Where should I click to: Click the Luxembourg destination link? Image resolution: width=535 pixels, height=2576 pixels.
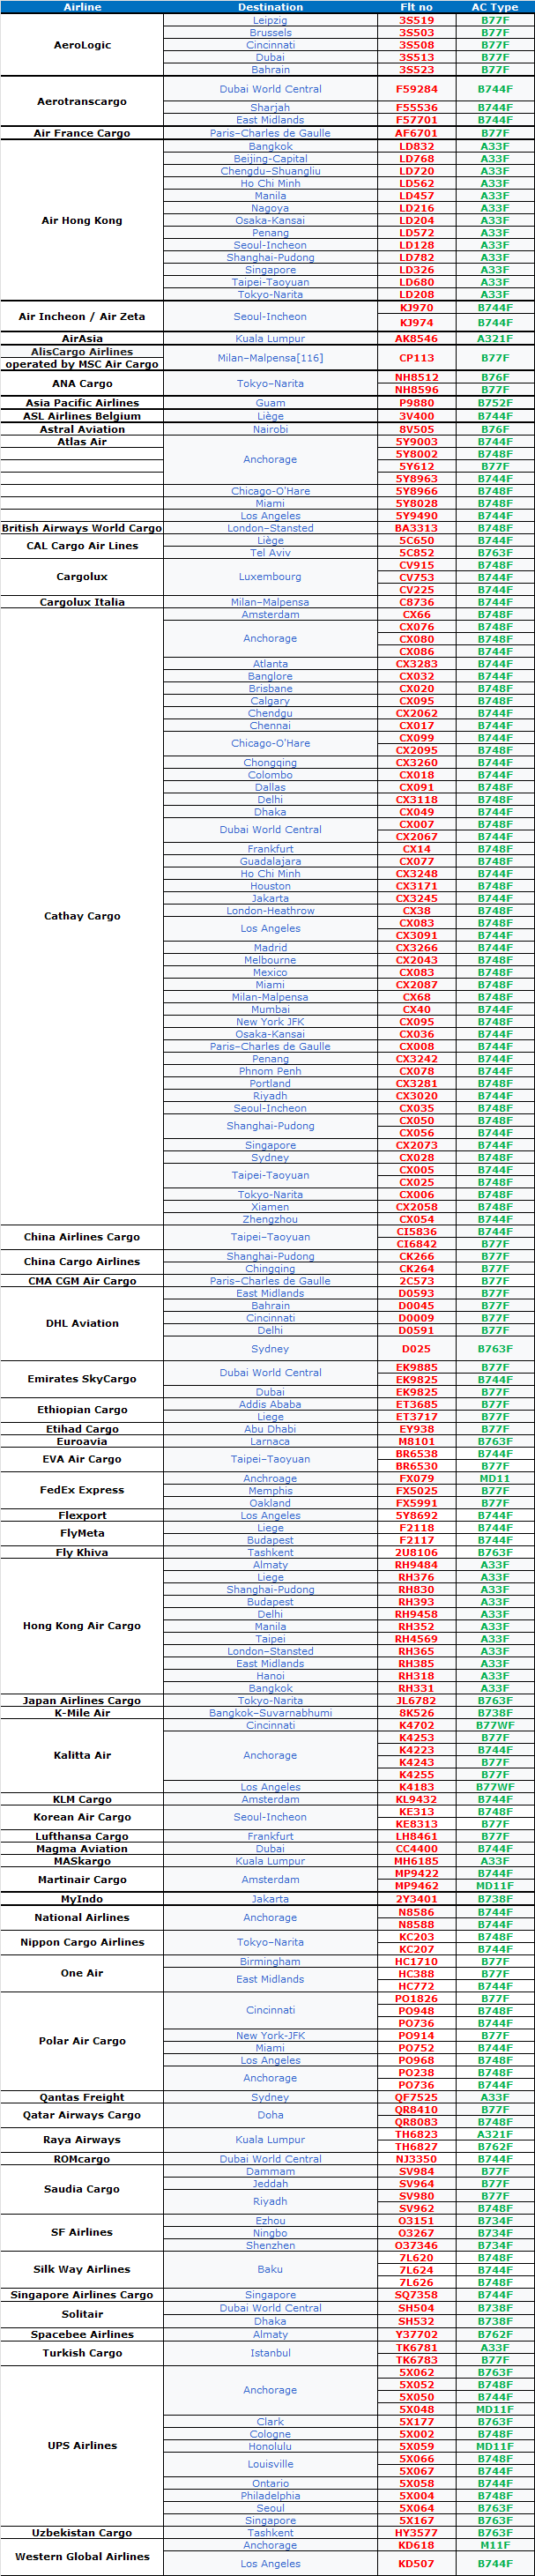(270, 577)
